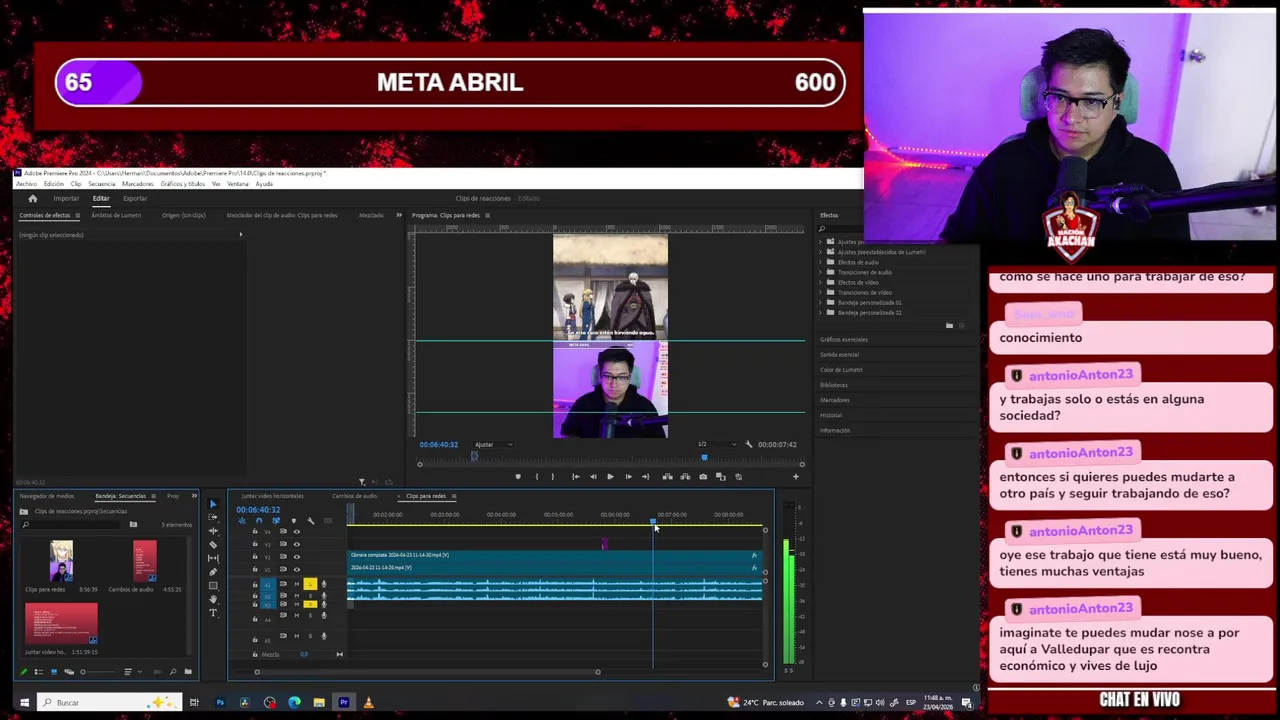This screenshot has height=720, width=1280.
Task: Select the Selection tool in timeline toolbar
Action: tap(213, 504)
